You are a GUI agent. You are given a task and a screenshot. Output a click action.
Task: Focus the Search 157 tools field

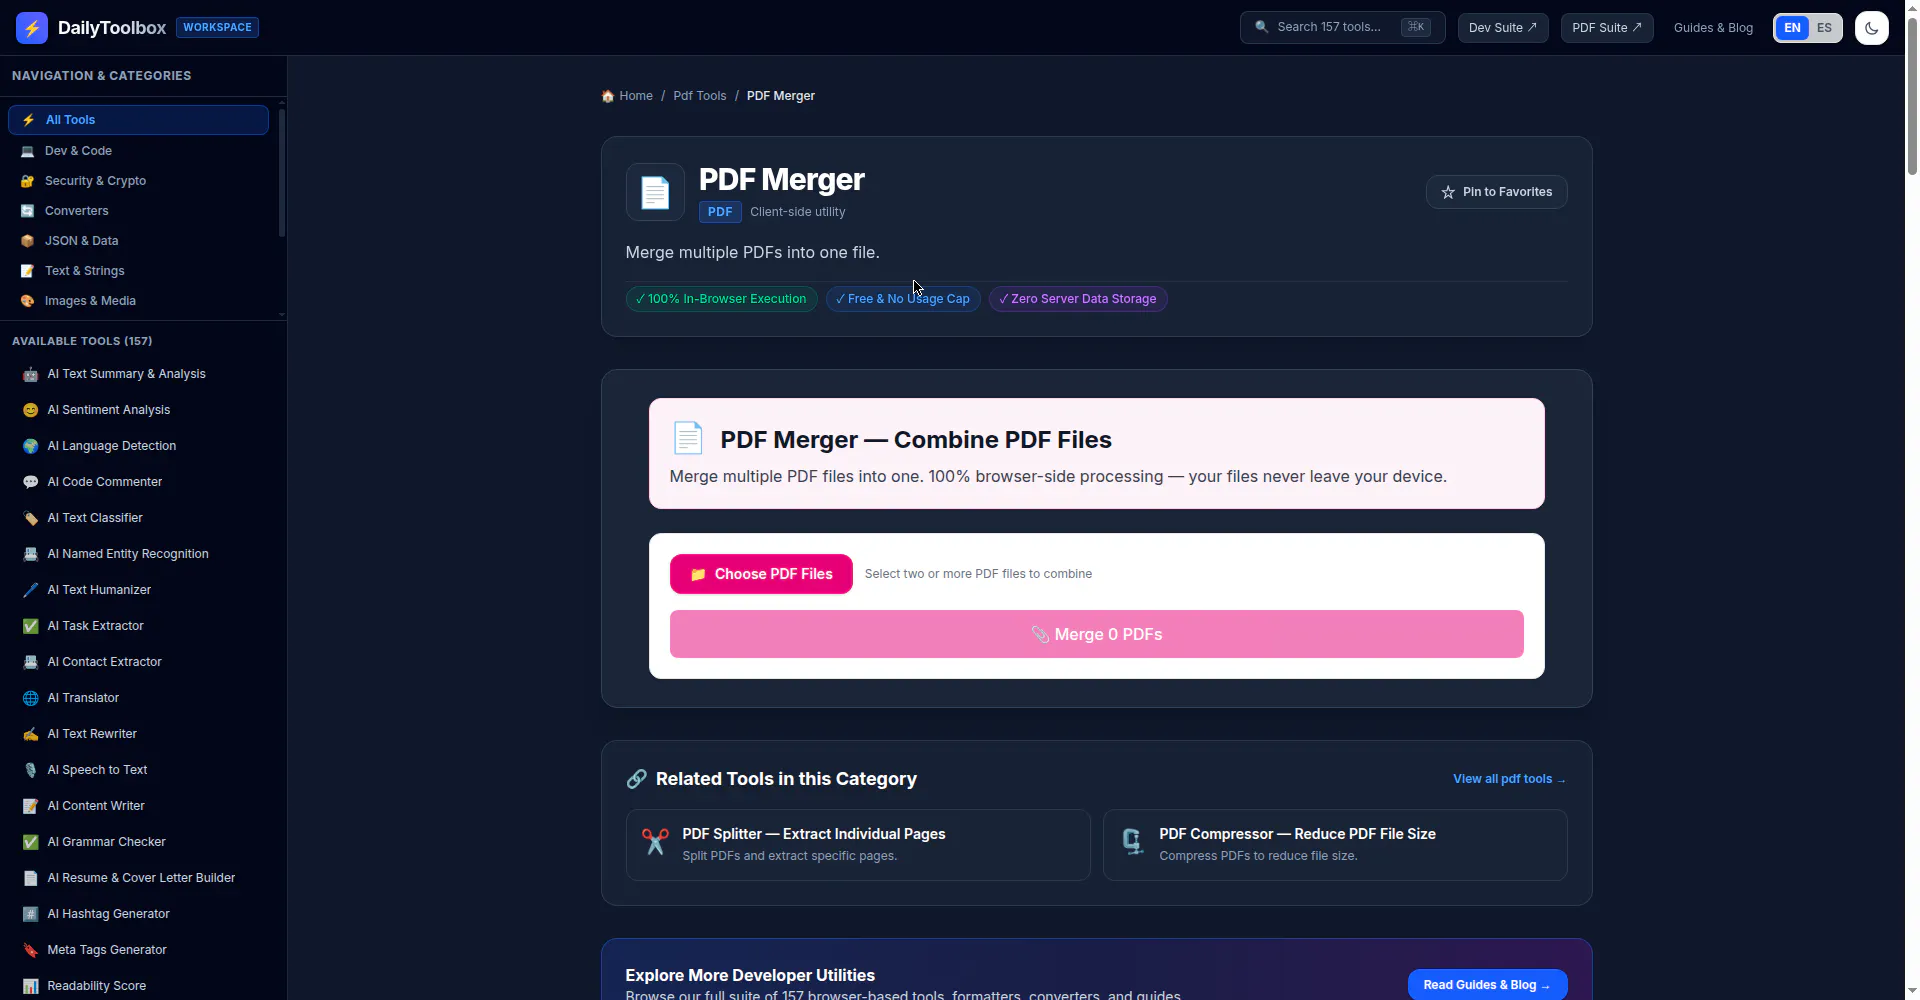pos(1342,28)
